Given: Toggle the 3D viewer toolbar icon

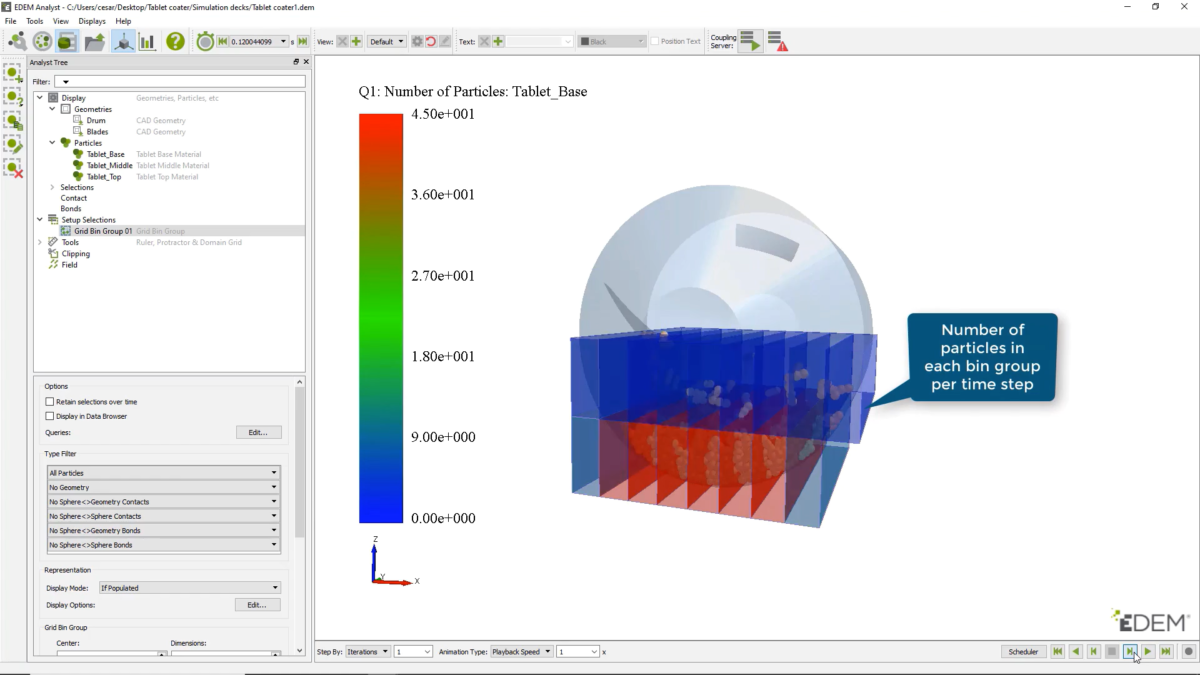Looking at the screenshot, I should 123,41.
